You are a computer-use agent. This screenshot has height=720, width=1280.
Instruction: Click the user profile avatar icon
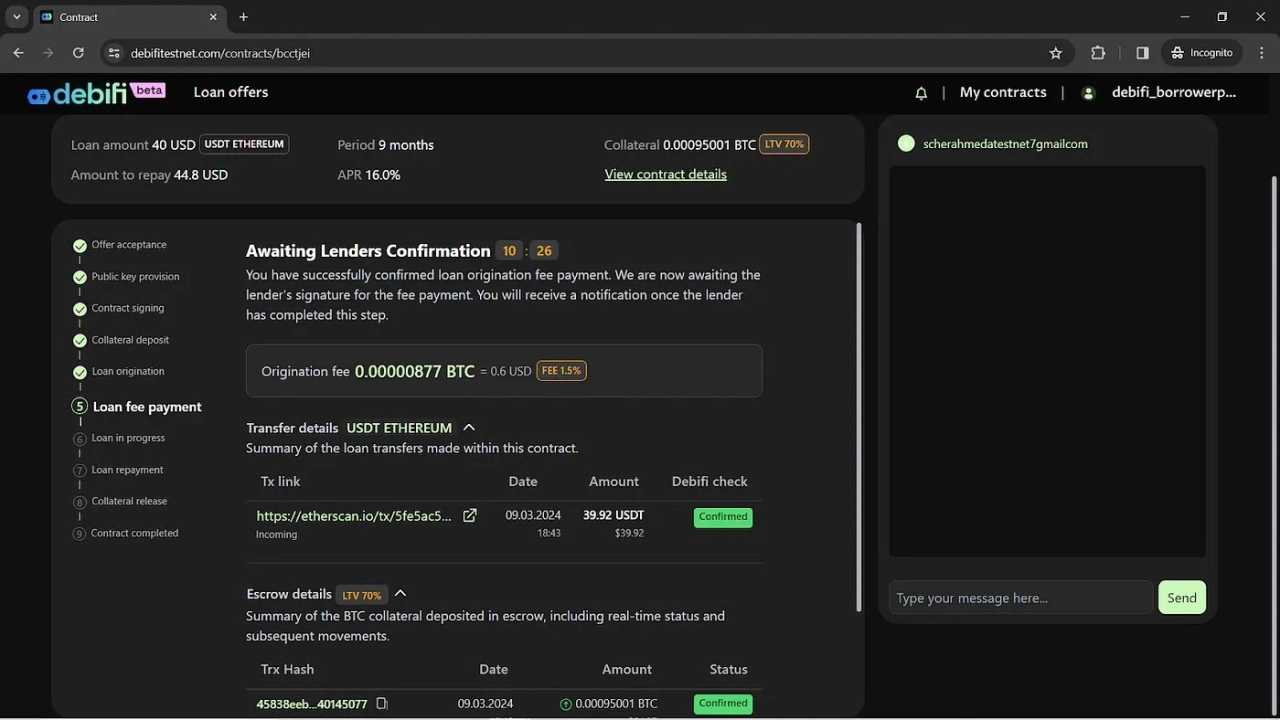(1089, 93)
